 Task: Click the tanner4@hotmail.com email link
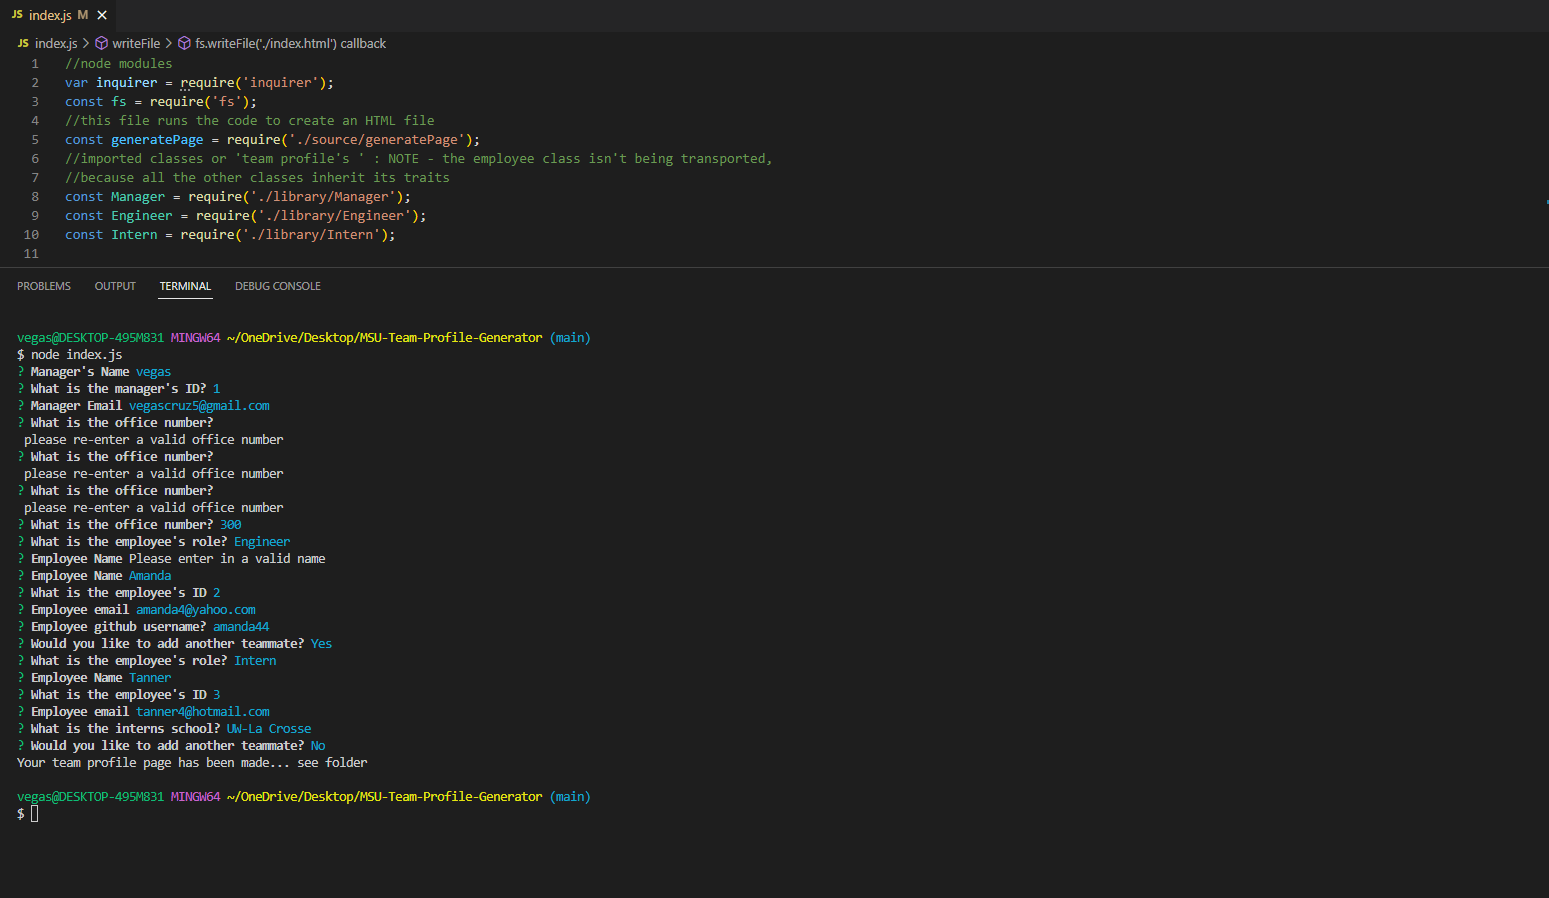202,711
